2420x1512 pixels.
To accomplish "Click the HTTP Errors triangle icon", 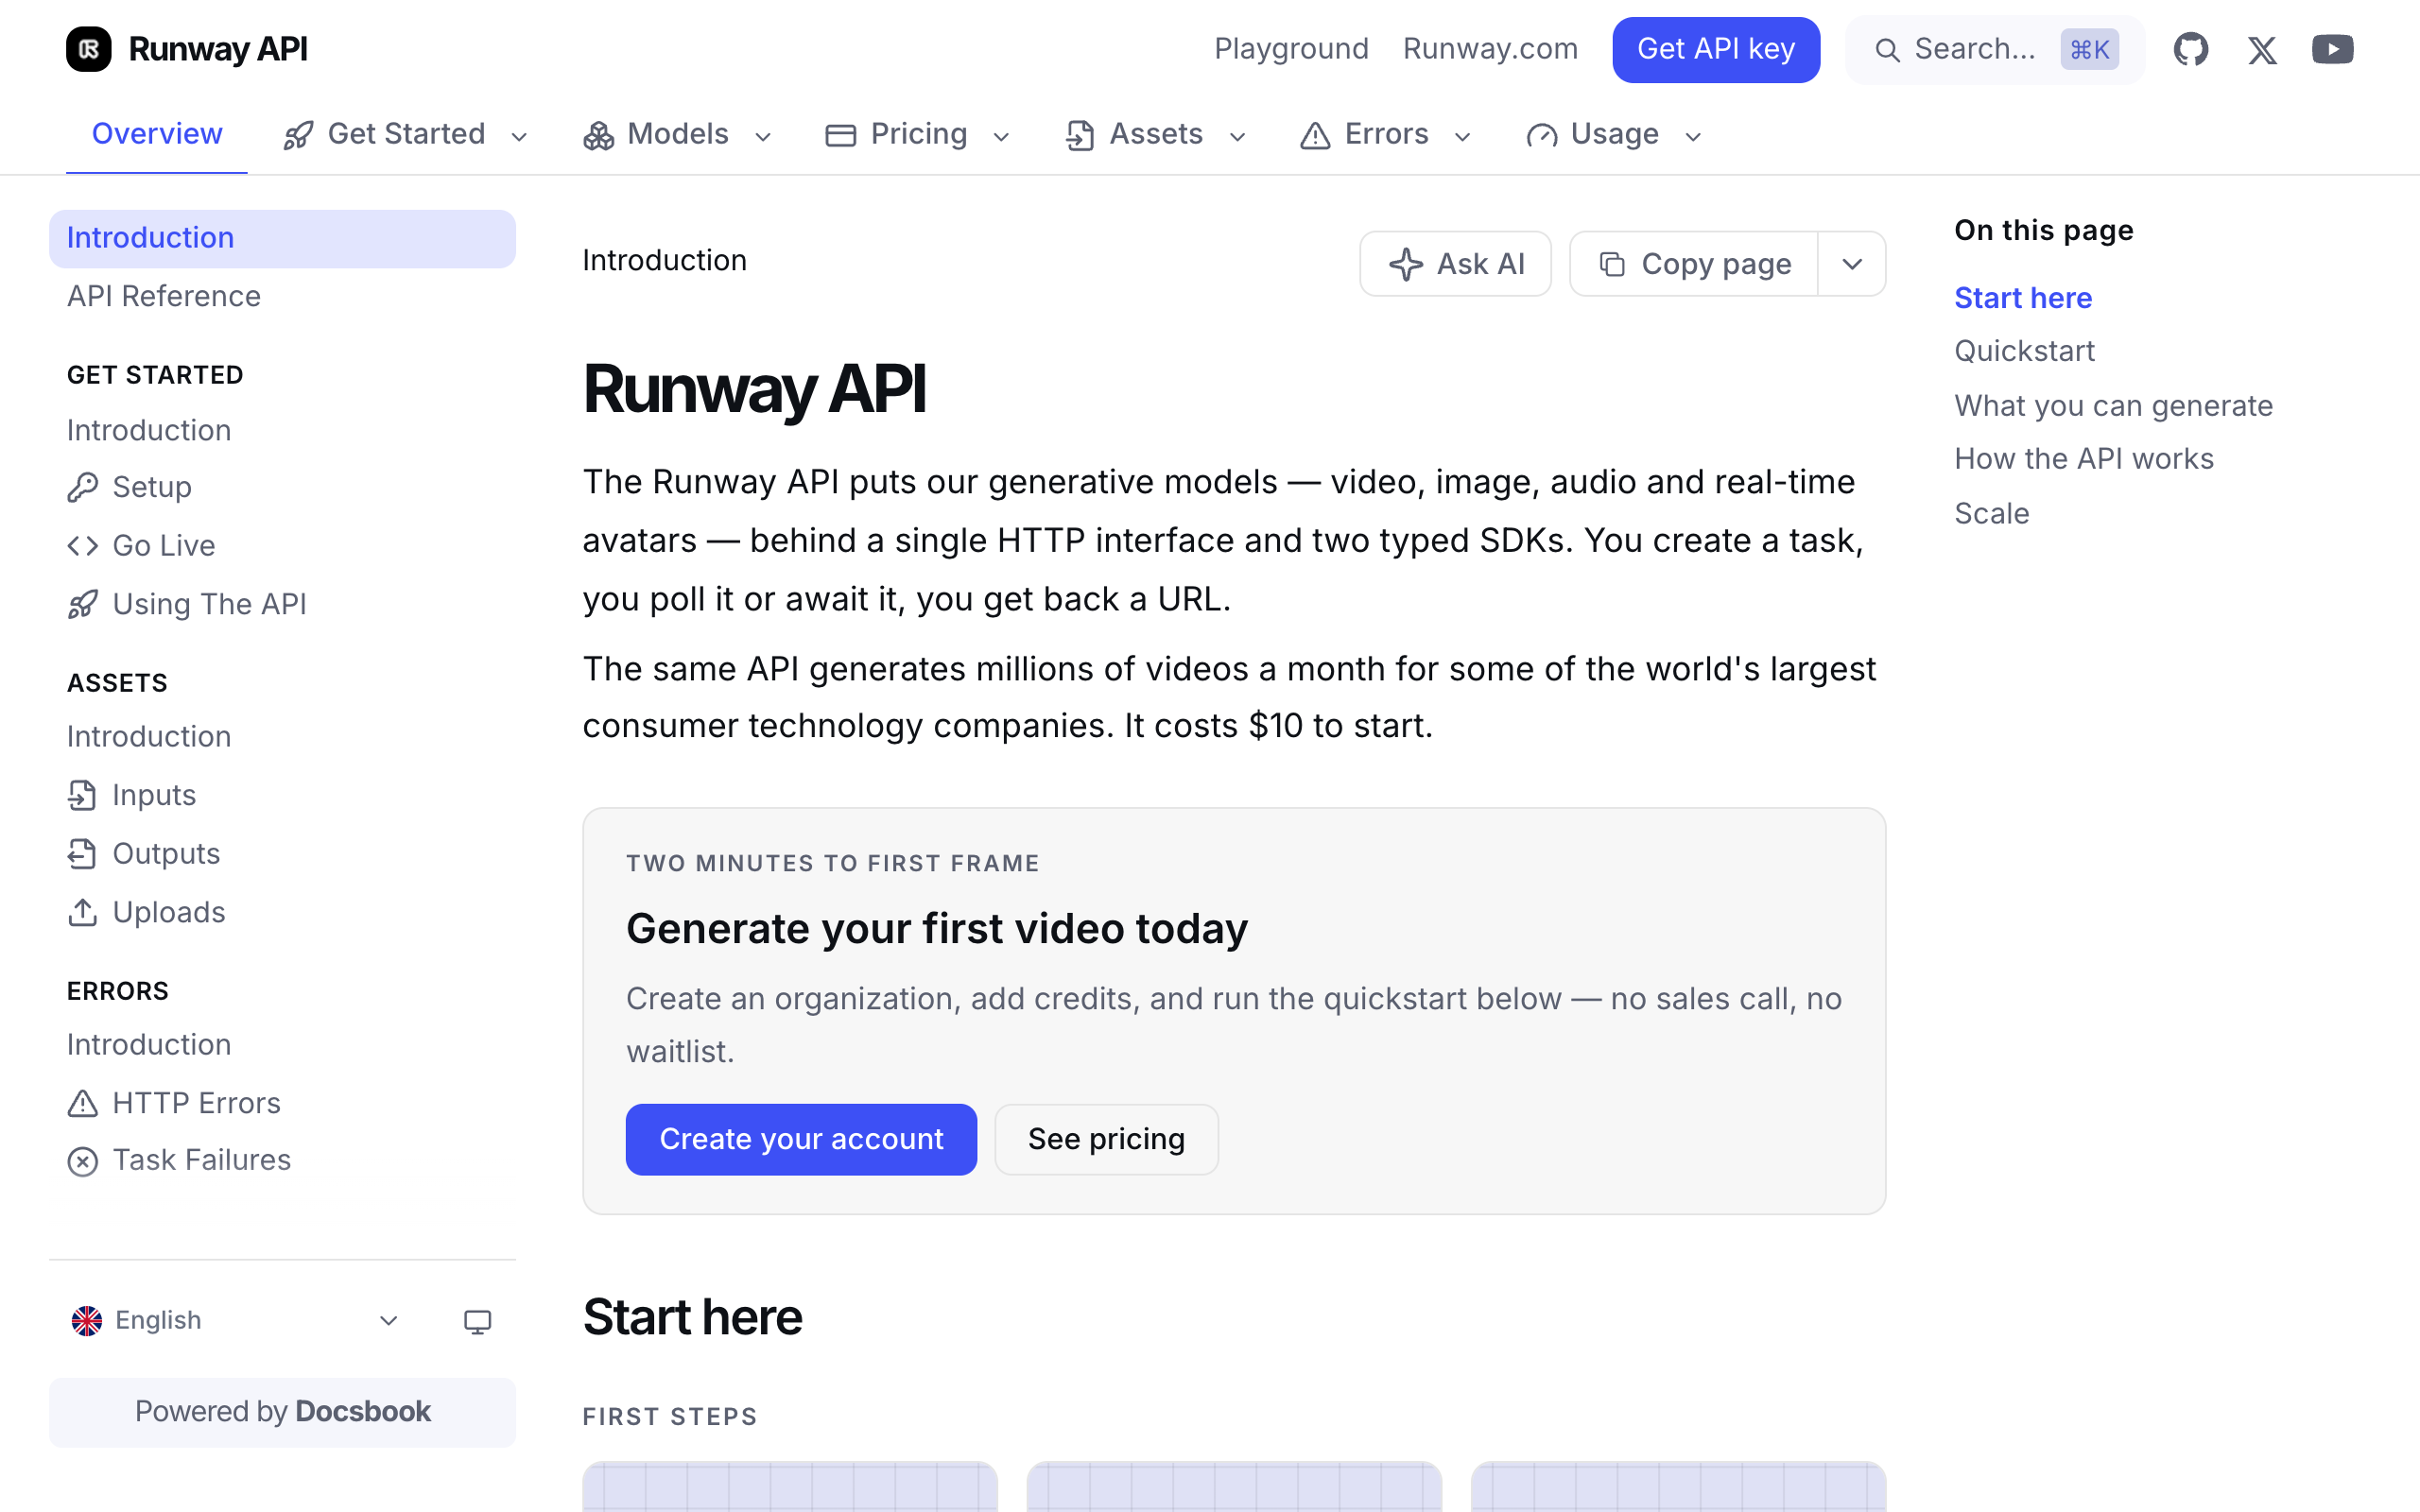I will pyautogui.click(x=82, y=1103).
